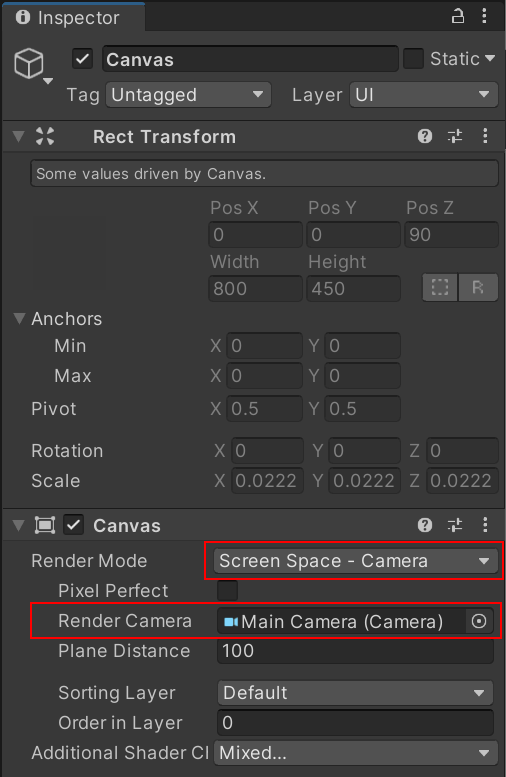Image resolution: width=506 pixels, height=777 pixels.
Task: Open the Render Mode dropdown
Action: (x=356, y=561)
